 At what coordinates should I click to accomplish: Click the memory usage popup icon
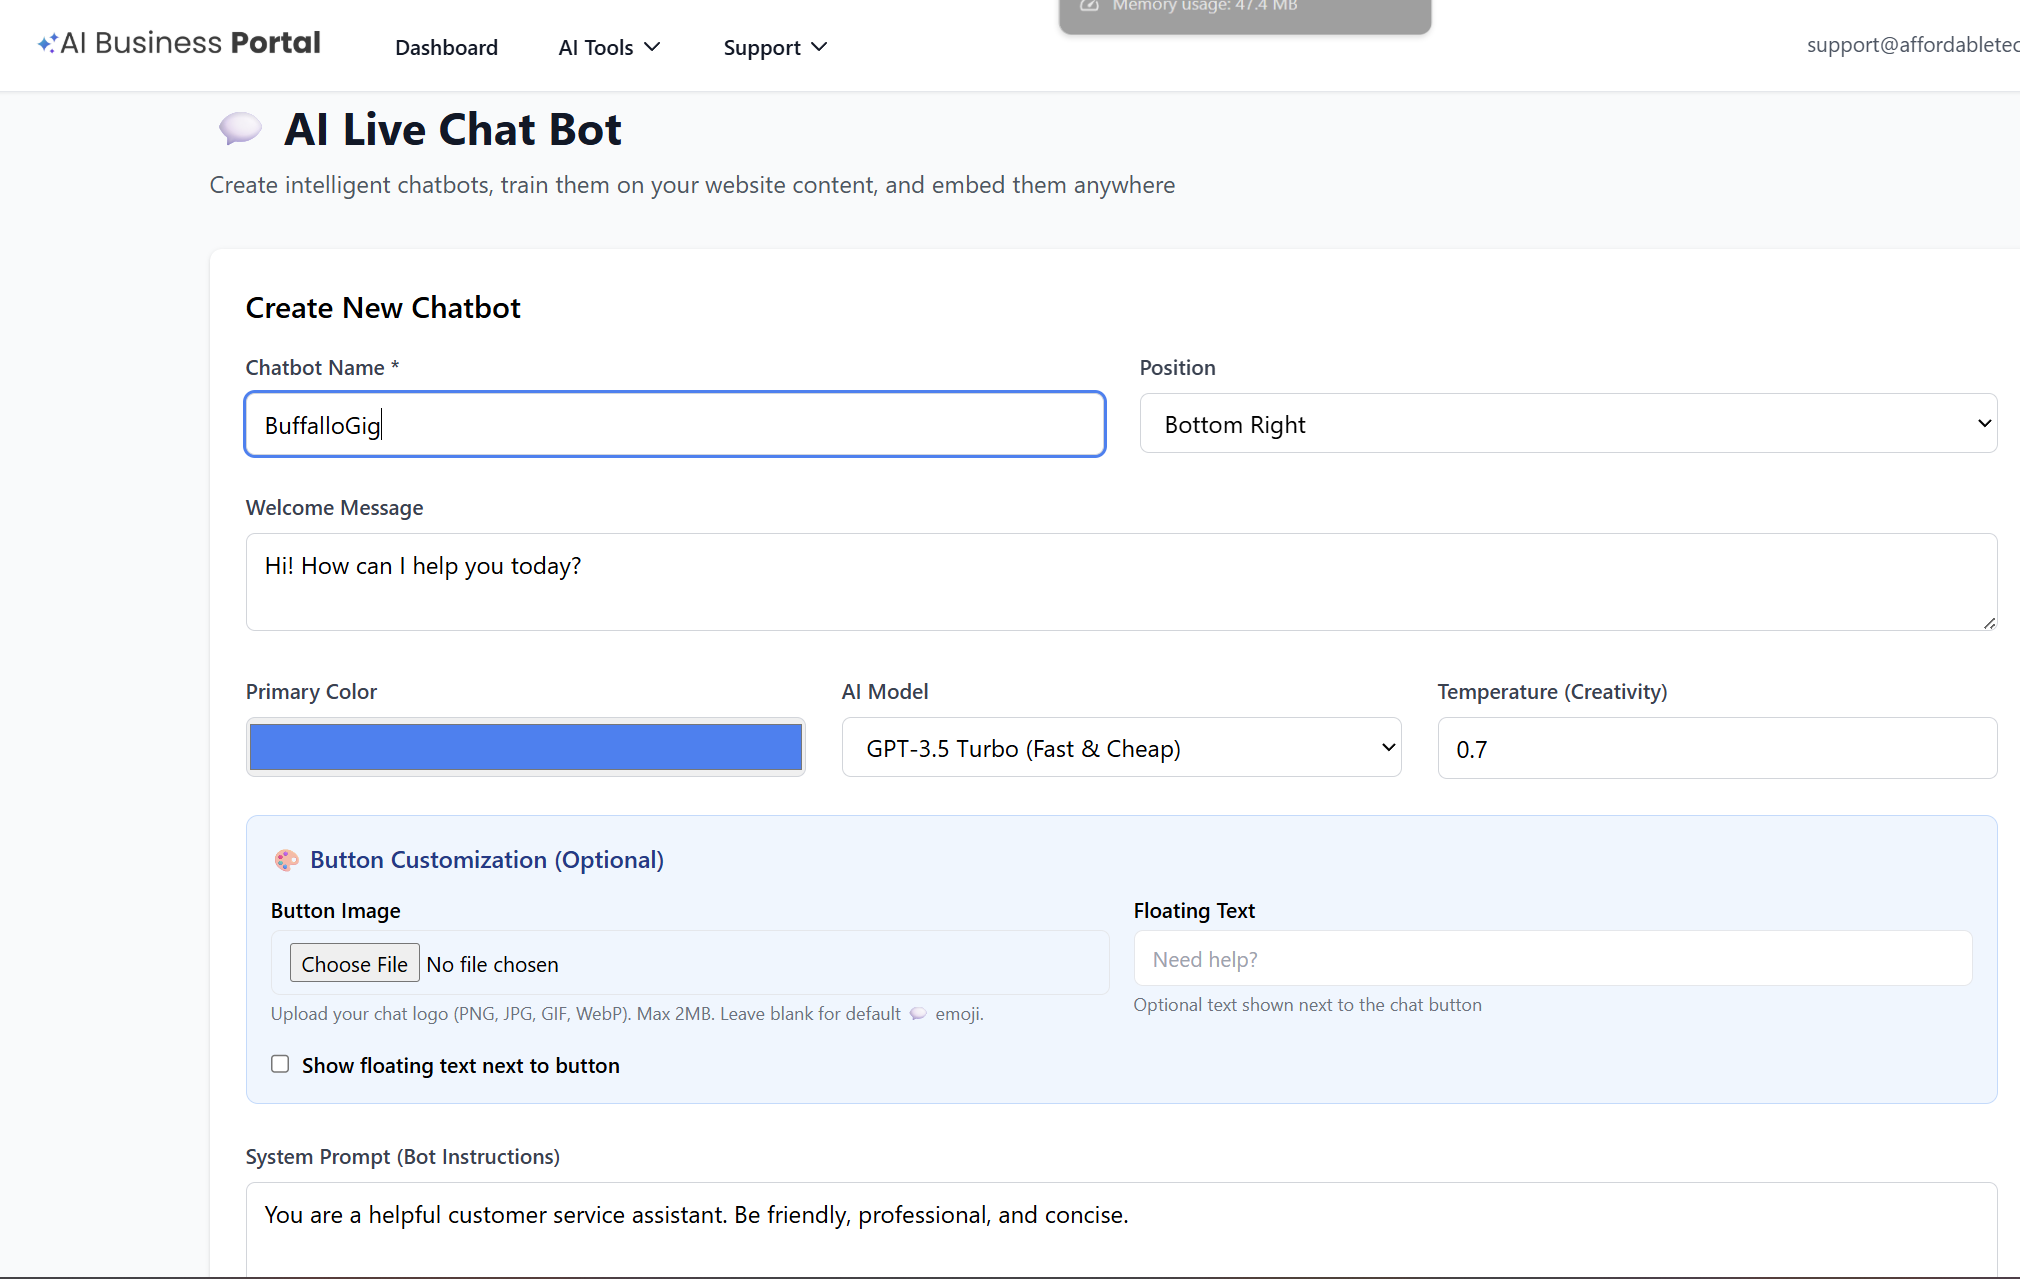point(1090,6)
